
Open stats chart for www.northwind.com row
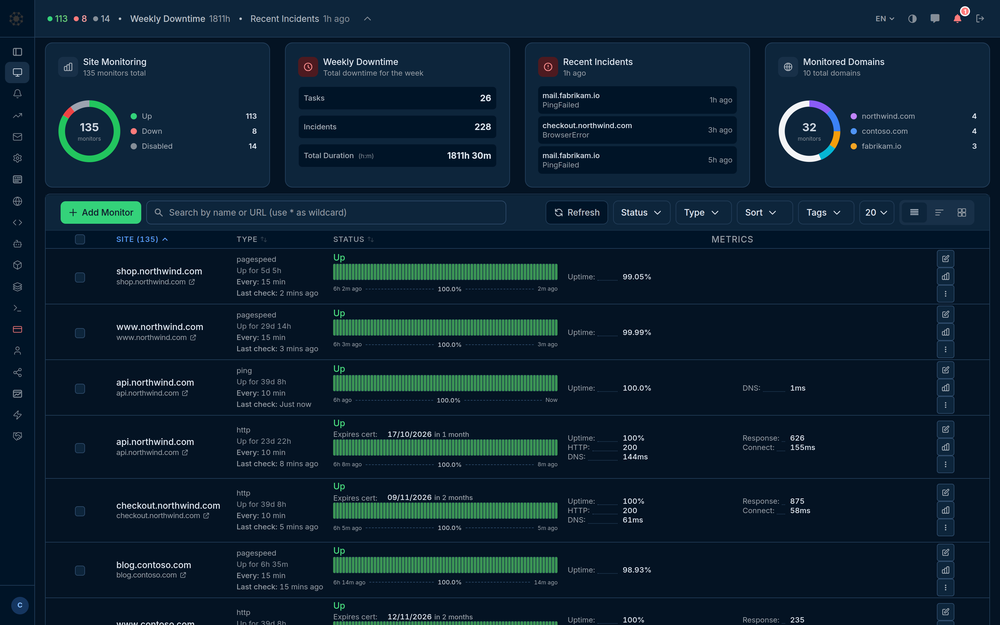[945, 332]
